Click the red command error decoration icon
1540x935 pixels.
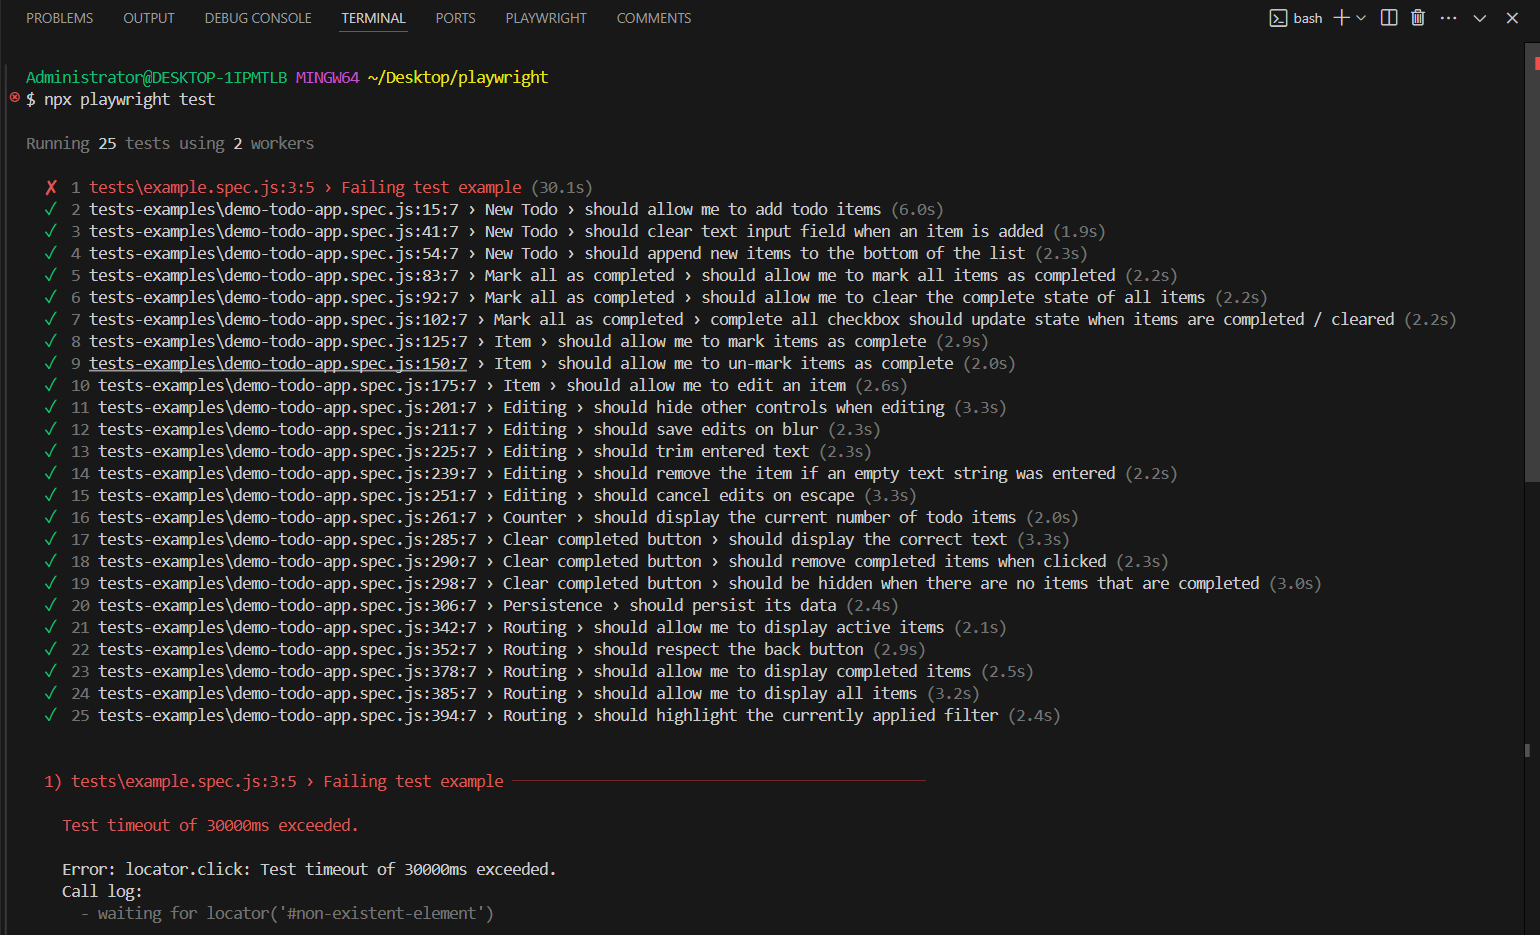click(14, 97)
